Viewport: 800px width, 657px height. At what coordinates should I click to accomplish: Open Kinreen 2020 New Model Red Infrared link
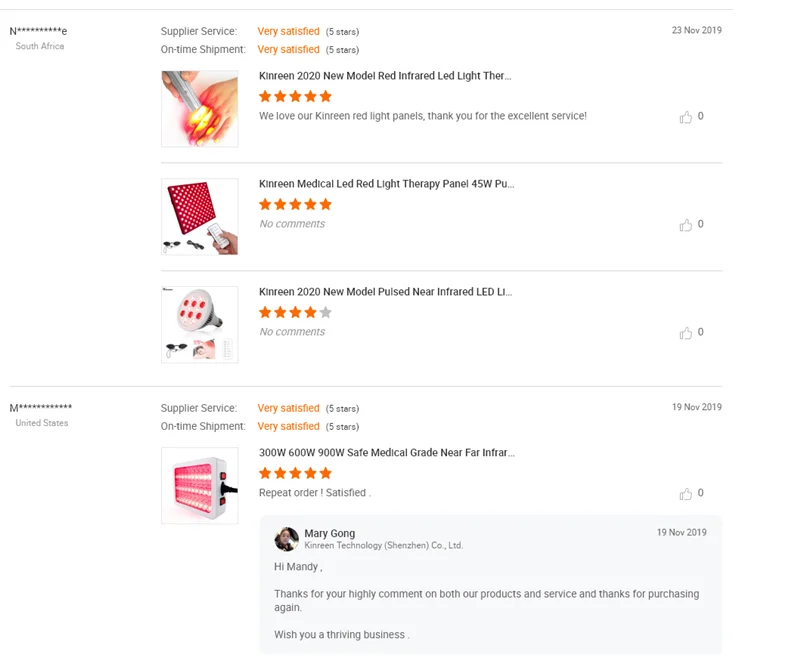pos(385,76)
